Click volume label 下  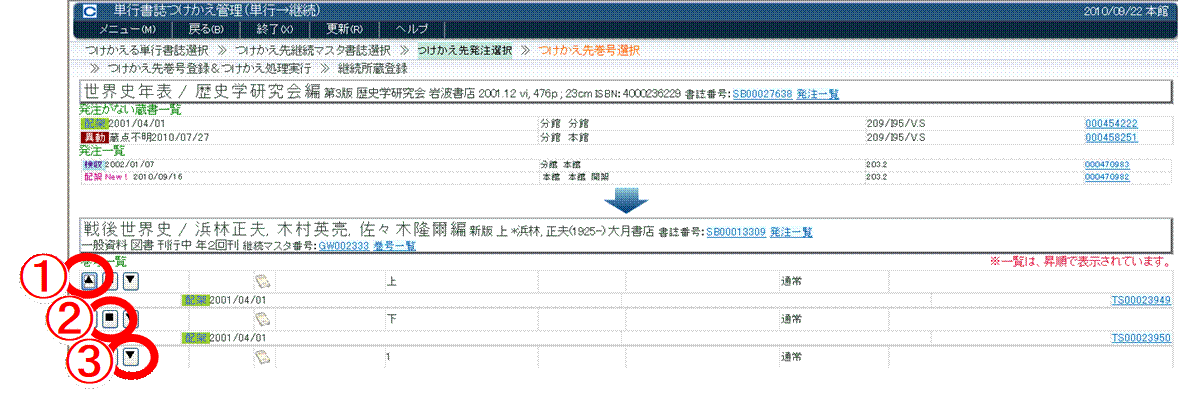(391, 319)
